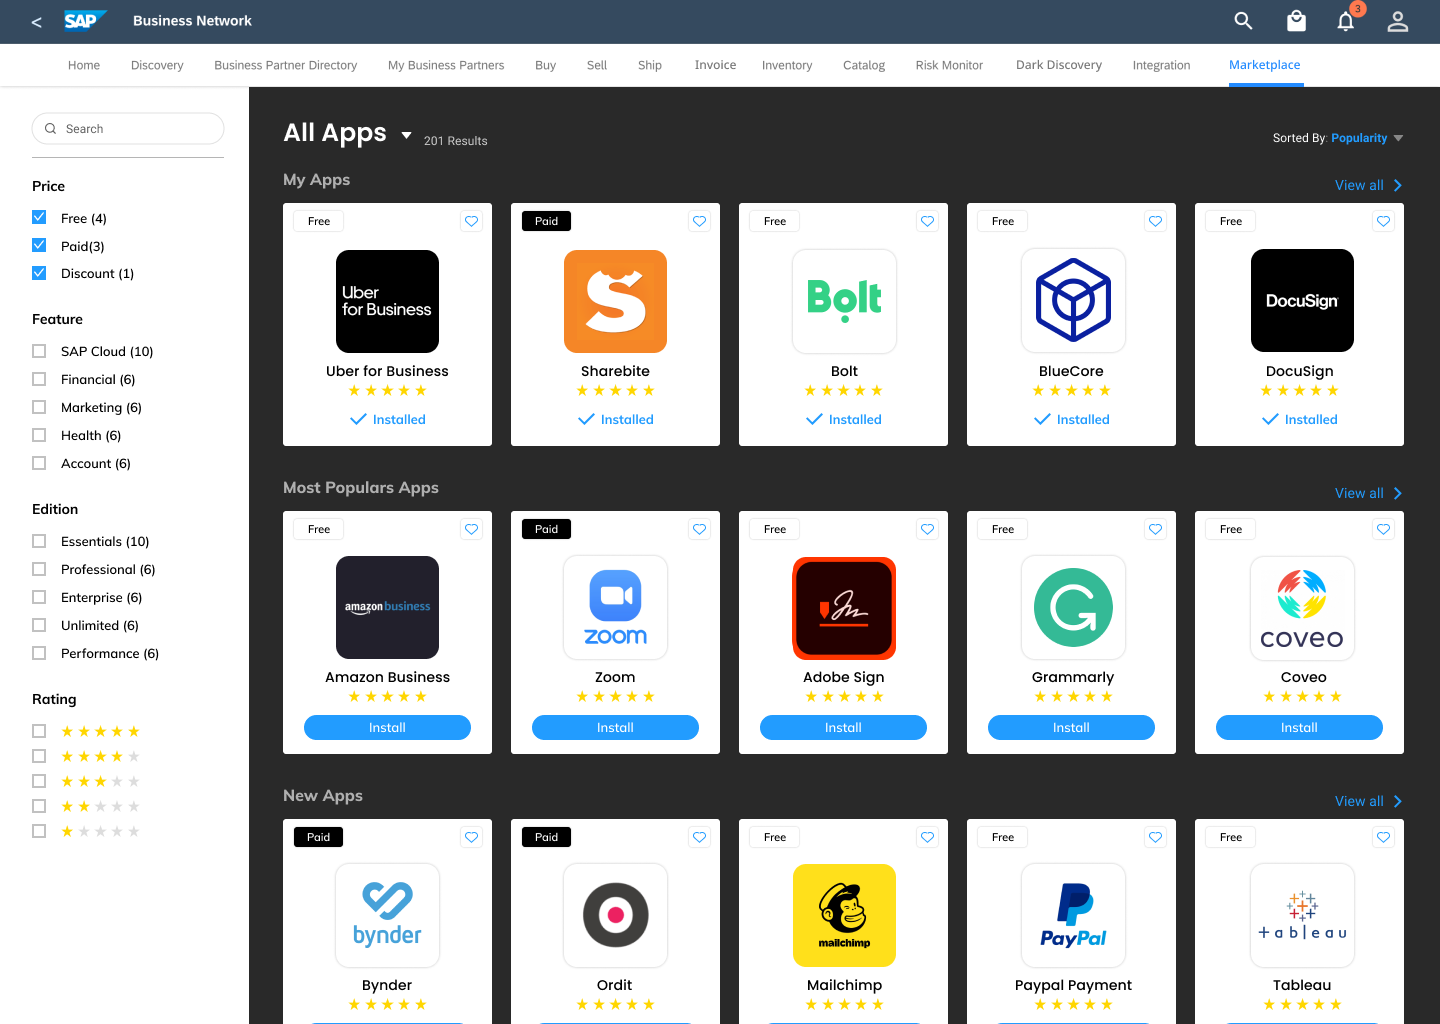Favorite Amazon Business with heart icon
1440x1024 pixels.
(x=471, y=529)
